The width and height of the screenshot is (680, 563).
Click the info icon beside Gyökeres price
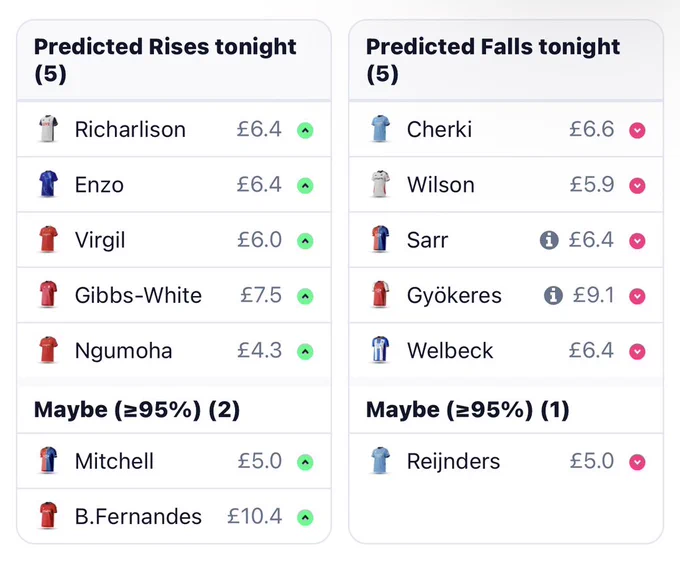(x=553, y=295)
